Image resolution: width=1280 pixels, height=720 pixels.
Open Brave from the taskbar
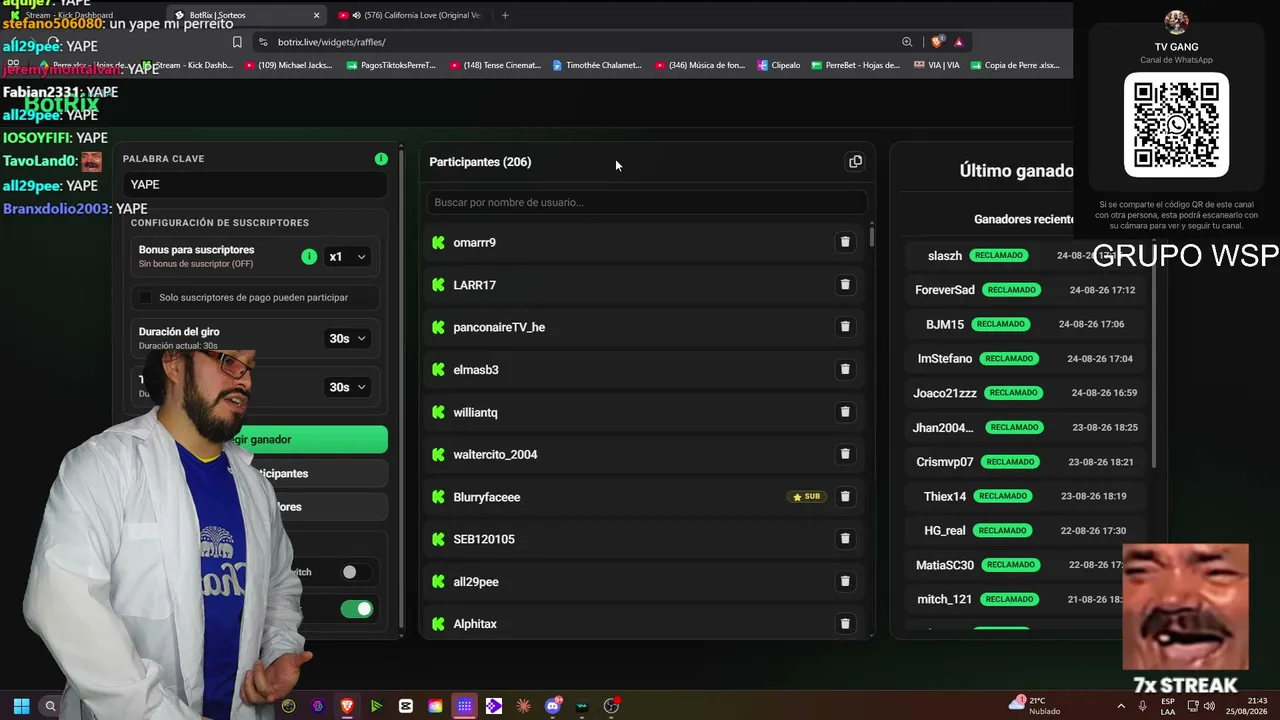click(347, 706)
